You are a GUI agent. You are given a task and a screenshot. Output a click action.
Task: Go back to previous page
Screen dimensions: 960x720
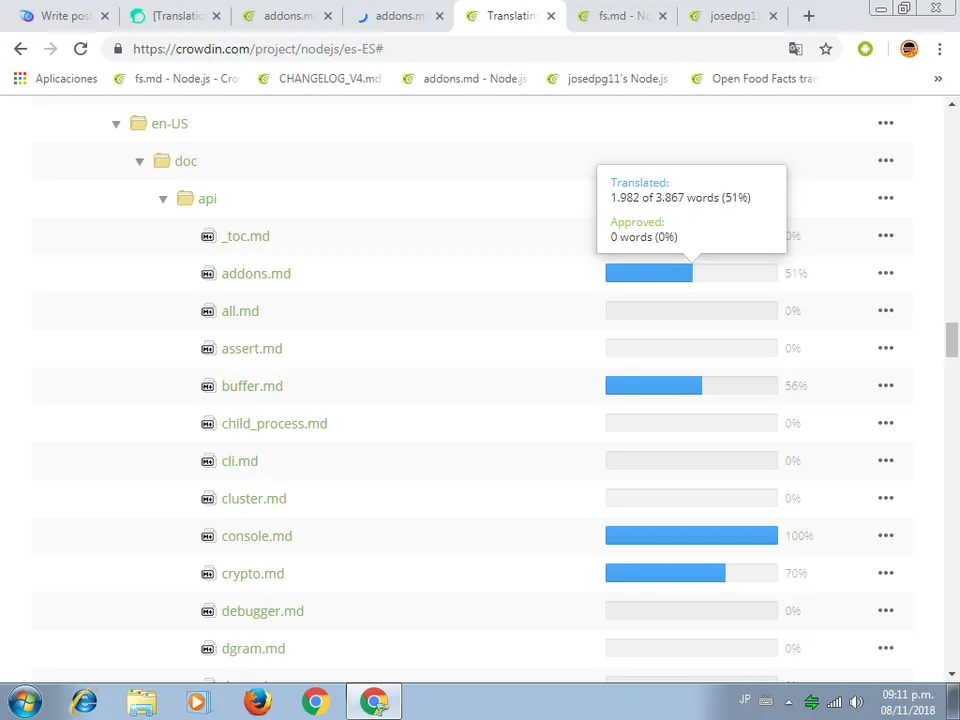20,49
